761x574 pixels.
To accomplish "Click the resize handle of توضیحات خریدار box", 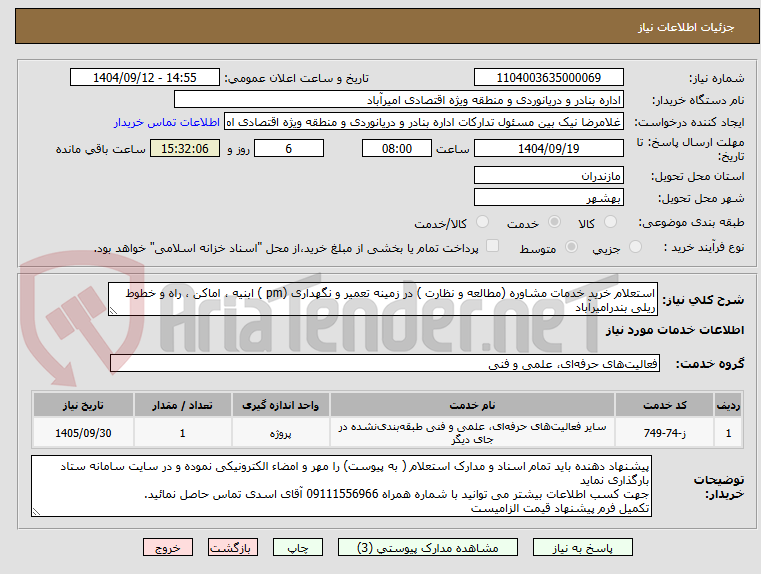I will tap(36, 511).
